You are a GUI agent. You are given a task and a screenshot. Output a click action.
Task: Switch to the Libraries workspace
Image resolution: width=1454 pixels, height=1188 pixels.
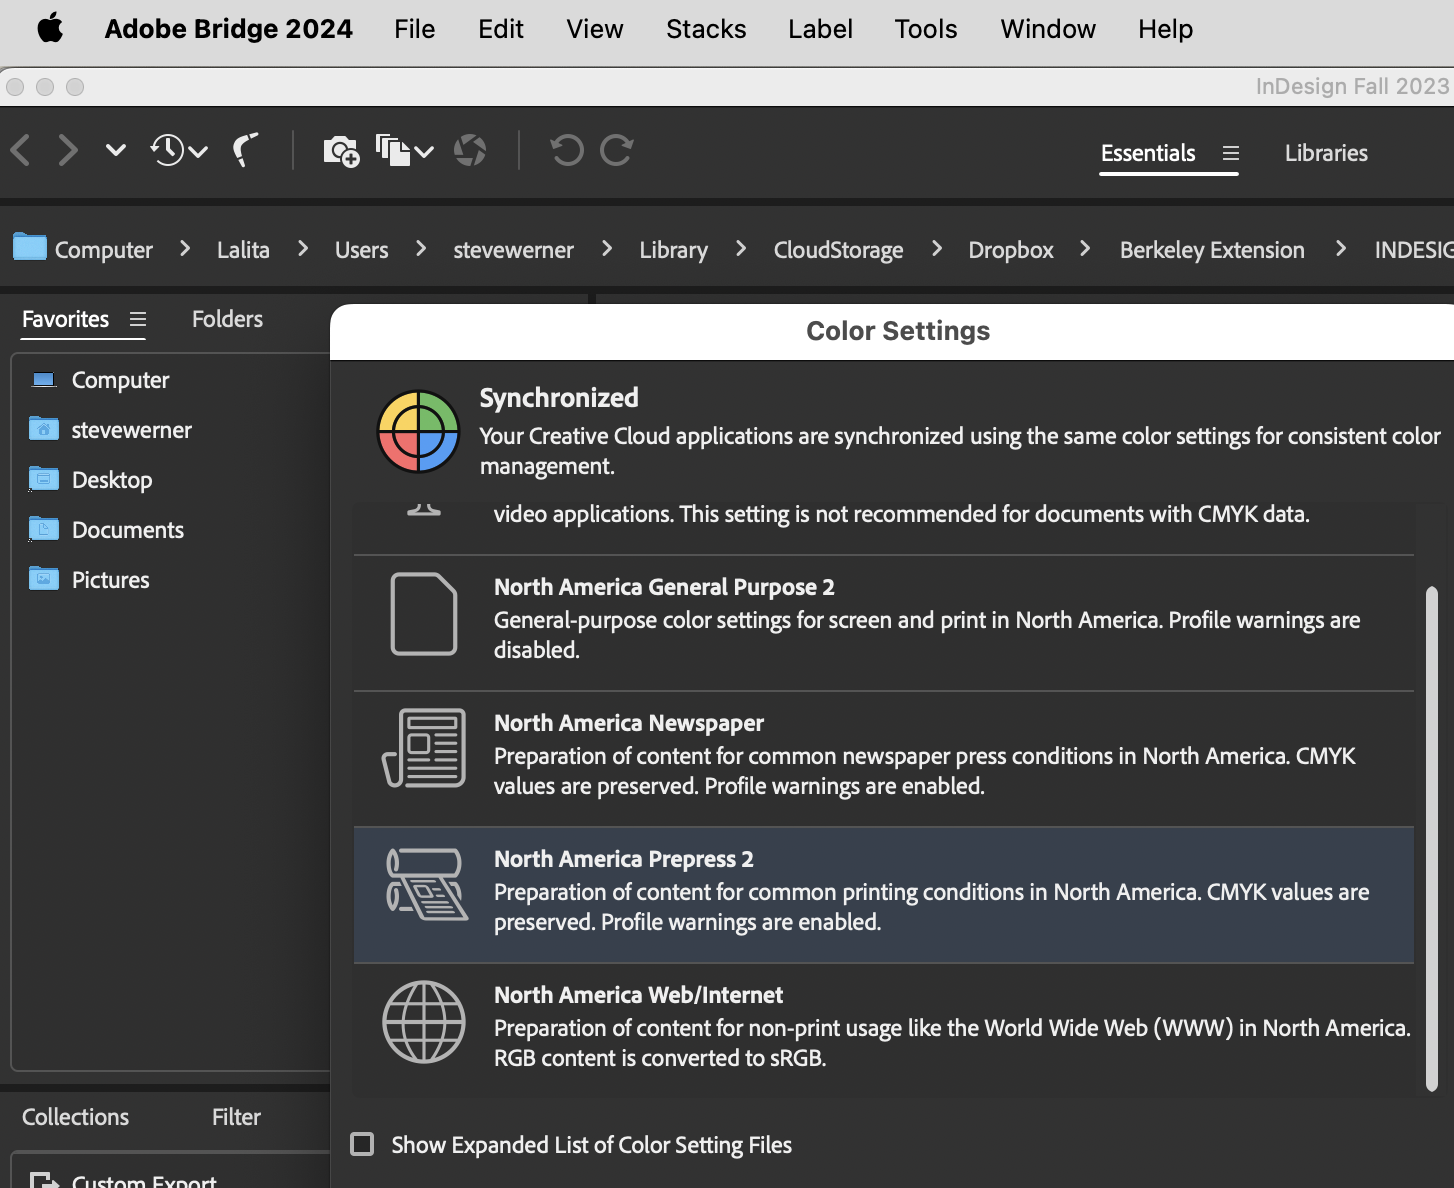tap(1326, 152)
